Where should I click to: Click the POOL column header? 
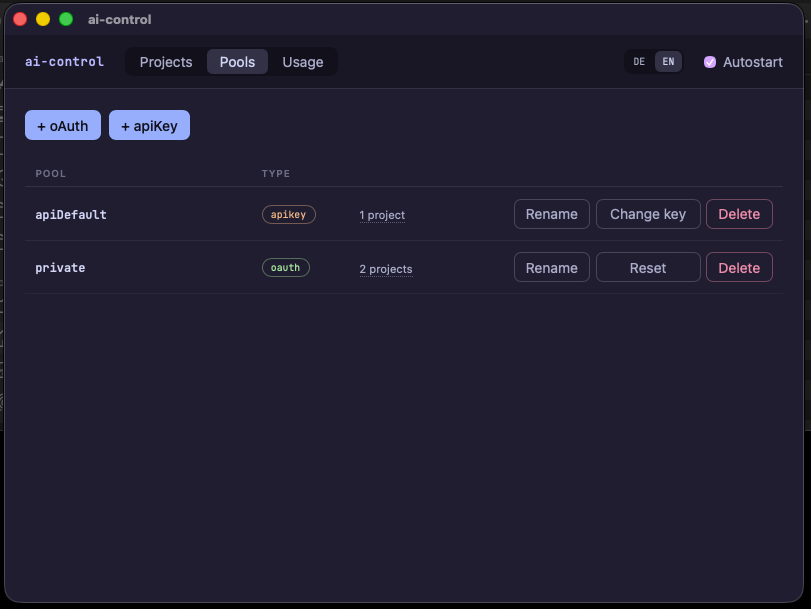tap(51, 174)
